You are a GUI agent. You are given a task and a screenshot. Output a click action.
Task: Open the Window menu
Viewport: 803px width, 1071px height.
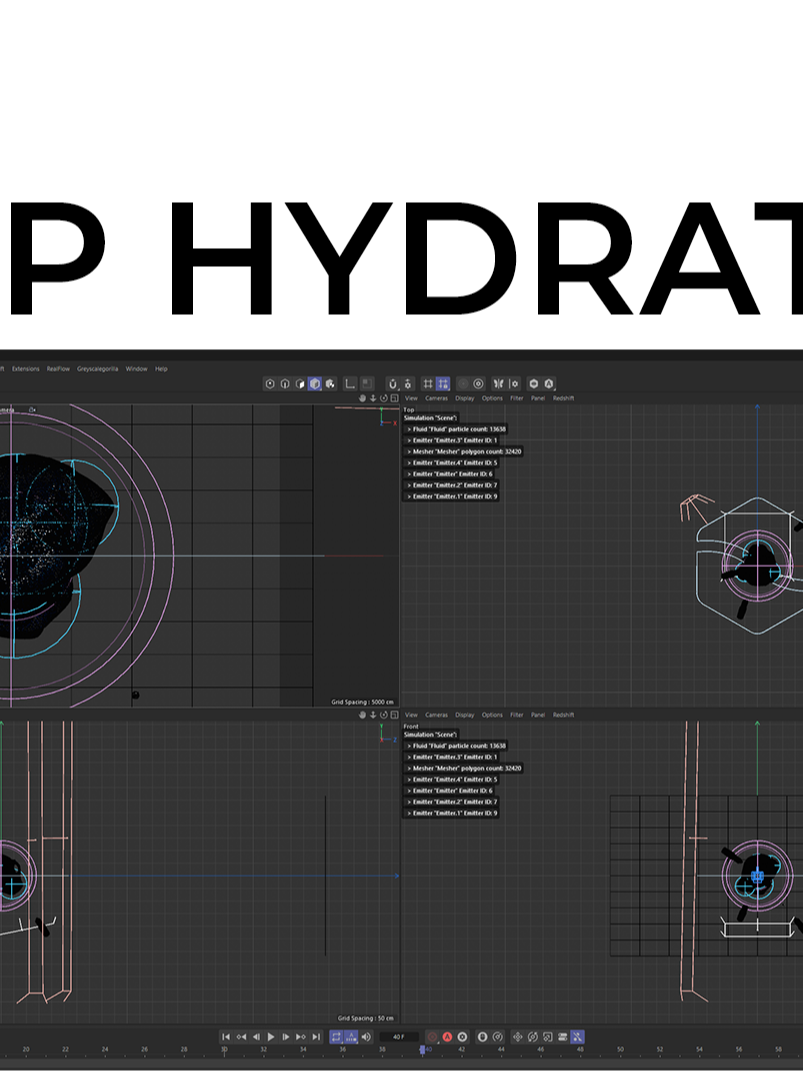[x=137, y=369]
